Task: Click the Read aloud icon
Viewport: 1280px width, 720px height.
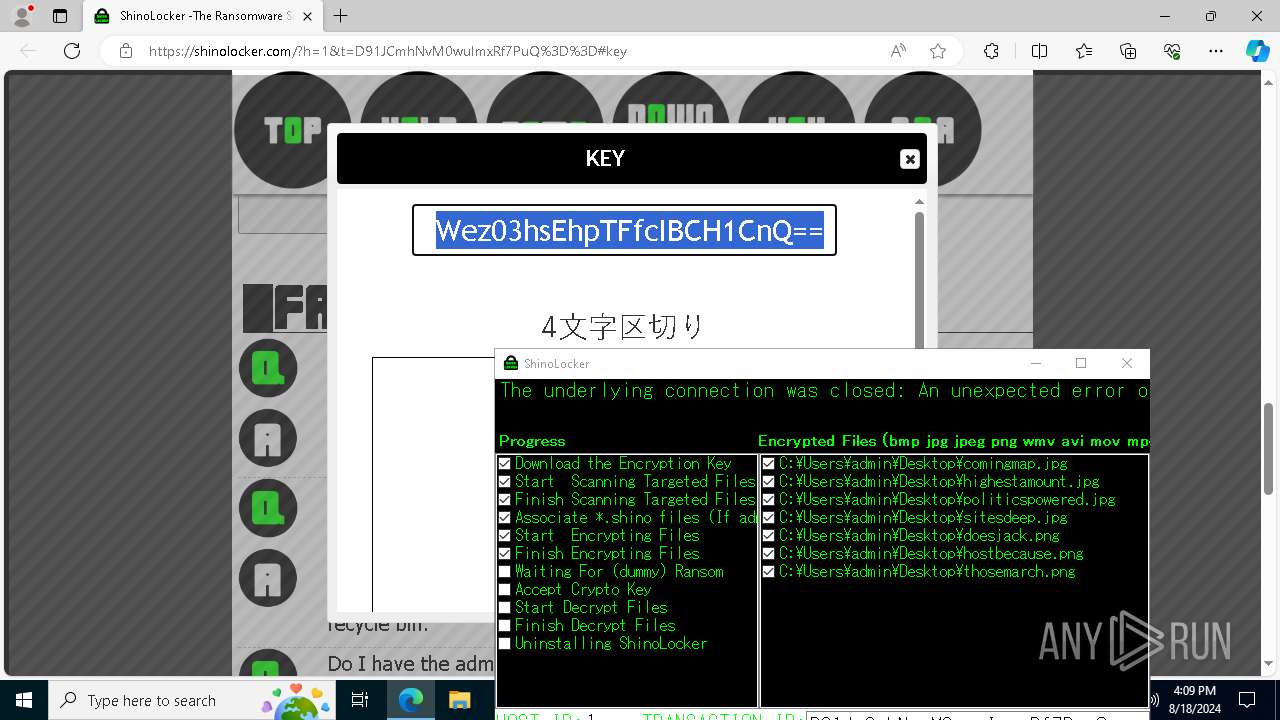Action: click(898, 51)
